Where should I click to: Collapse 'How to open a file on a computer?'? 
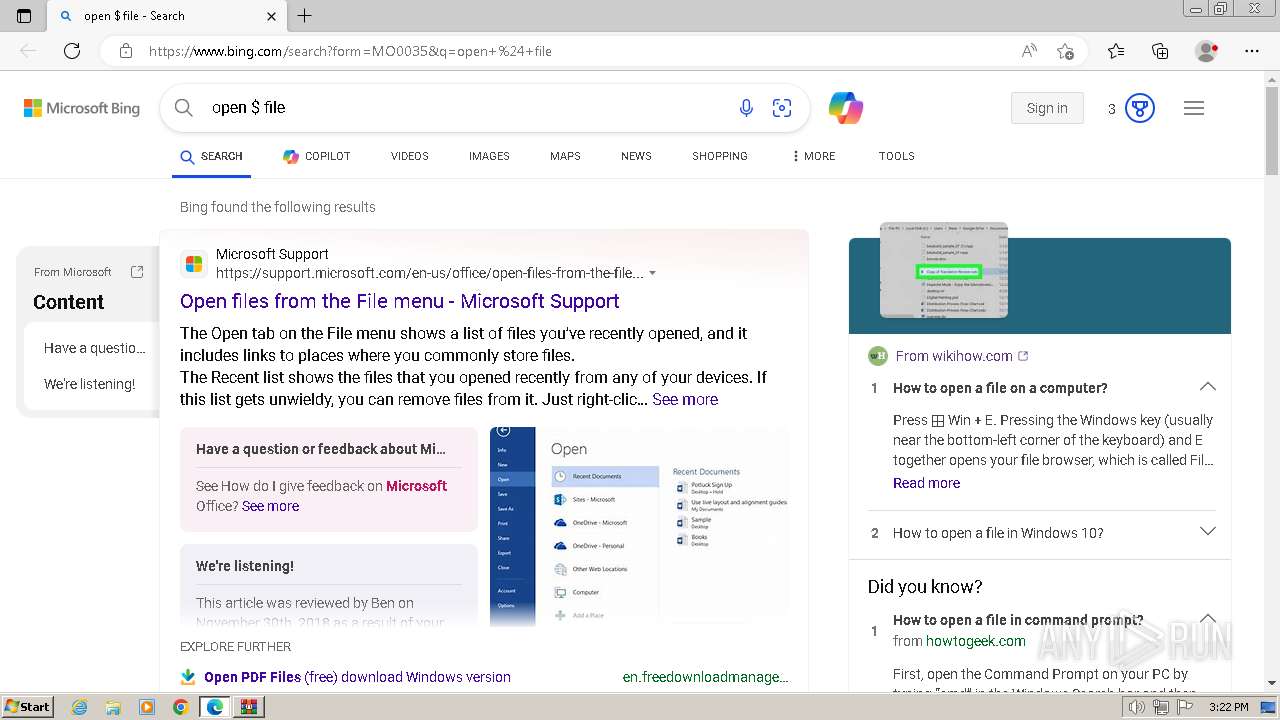pyautogui.click(x=1208, y=387)
